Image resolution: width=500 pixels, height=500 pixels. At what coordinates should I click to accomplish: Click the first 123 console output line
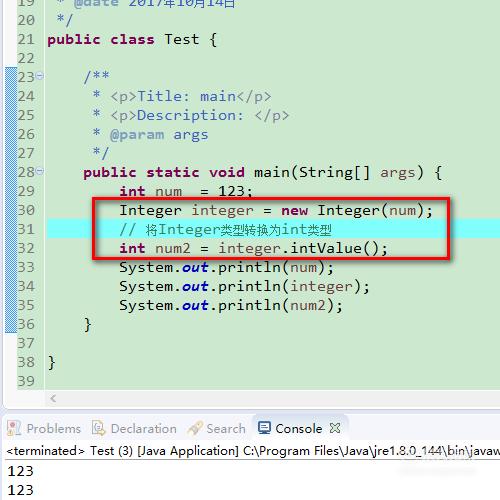pyautogui.click(x=21, y=471)
